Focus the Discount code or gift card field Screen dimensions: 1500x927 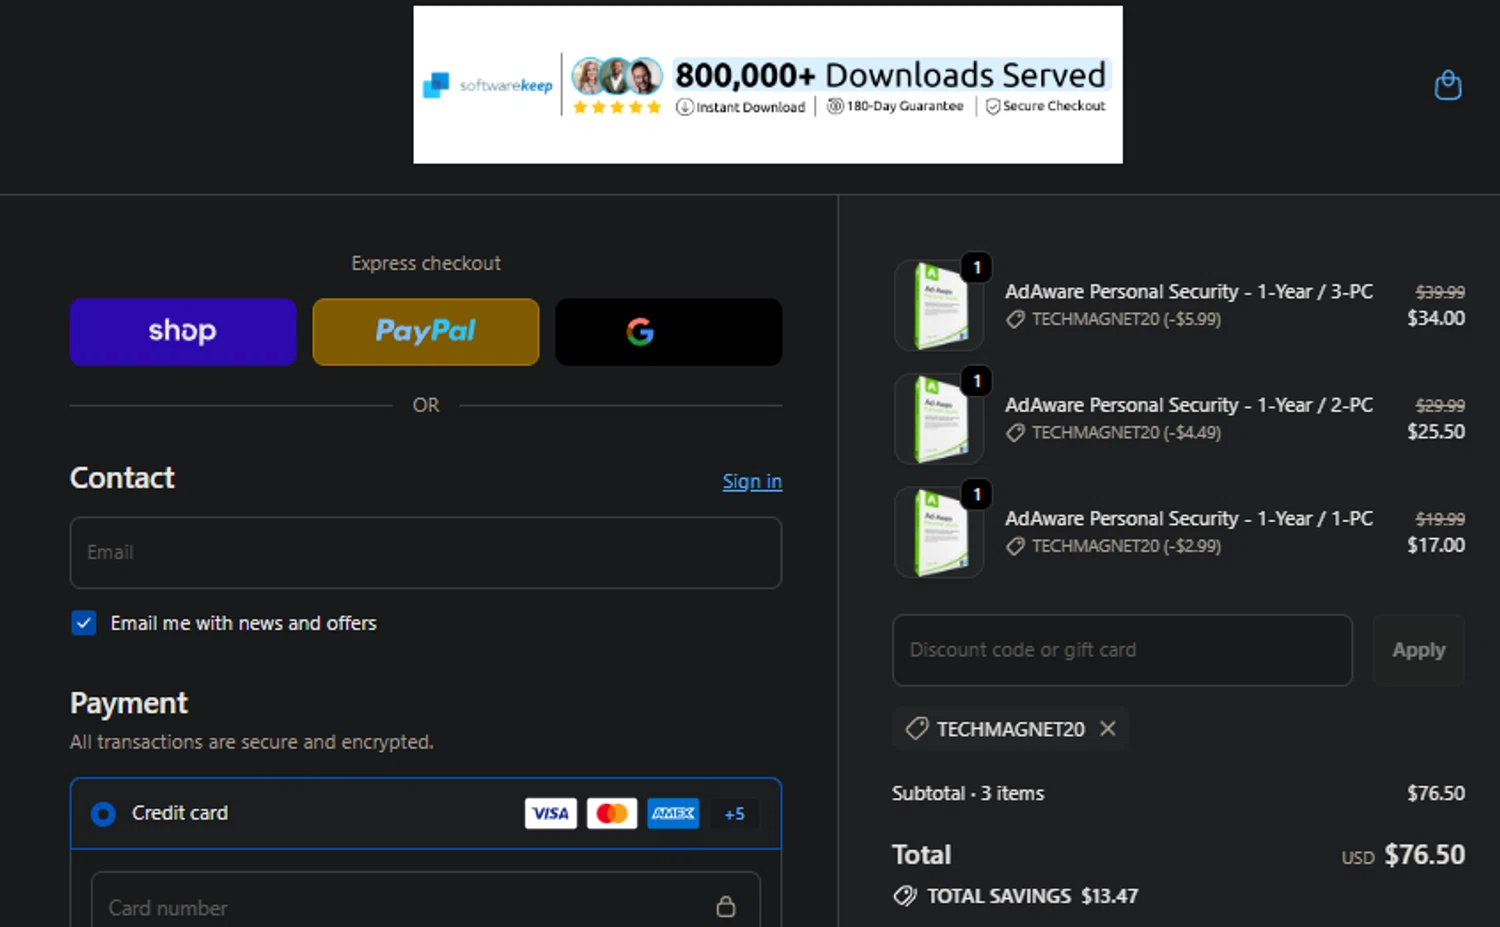(1122, 650)
